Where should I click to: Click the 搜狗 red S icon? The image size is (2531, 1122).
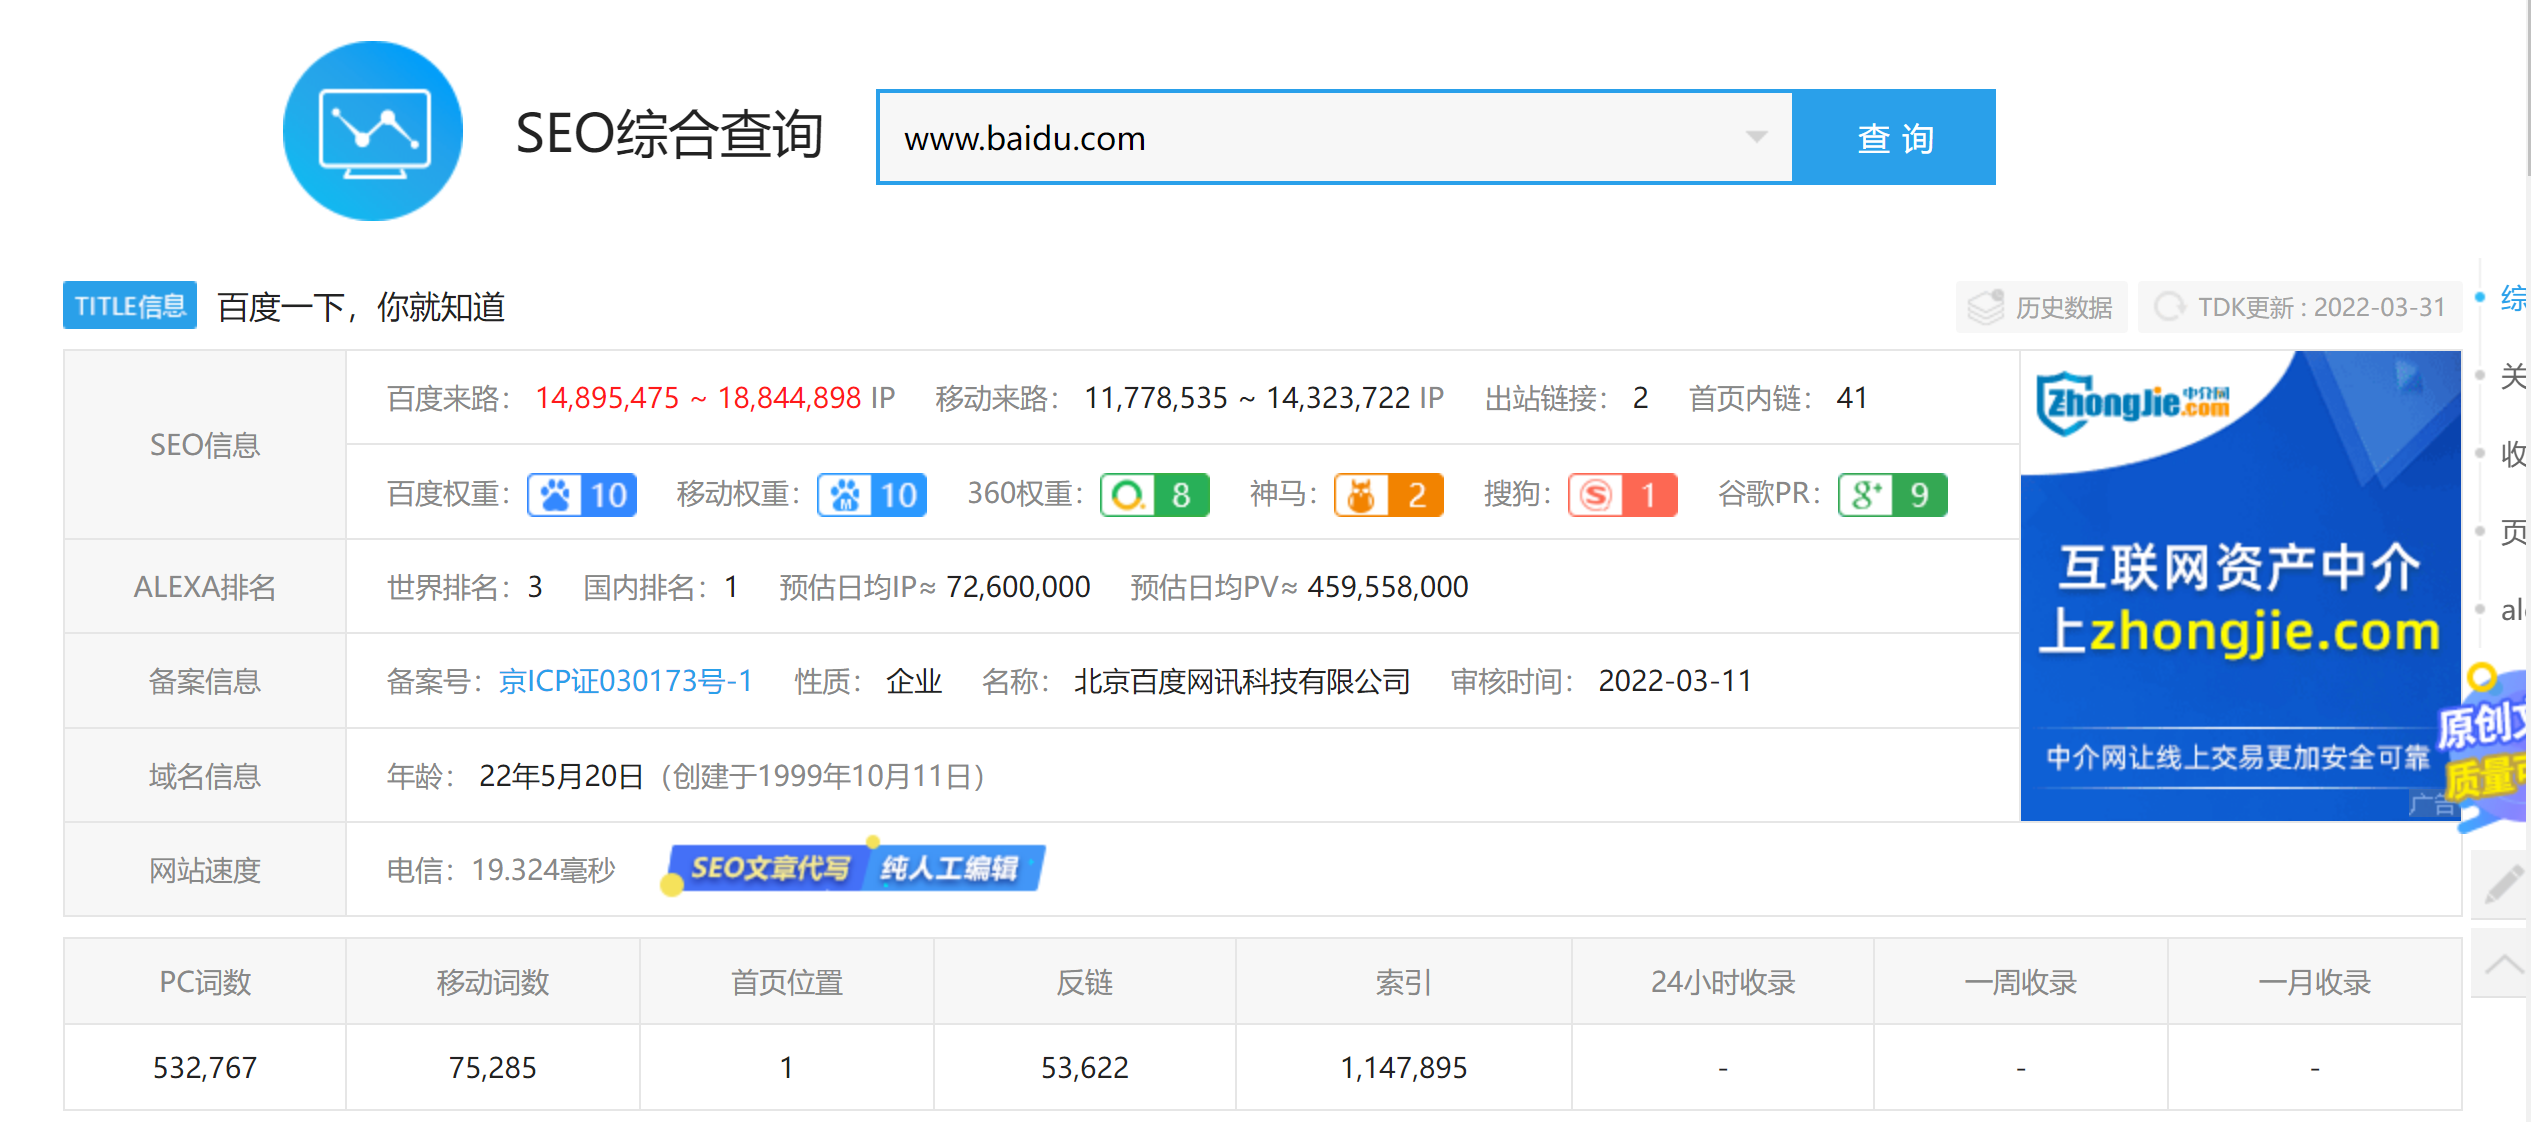click(x=1596, y=495)
